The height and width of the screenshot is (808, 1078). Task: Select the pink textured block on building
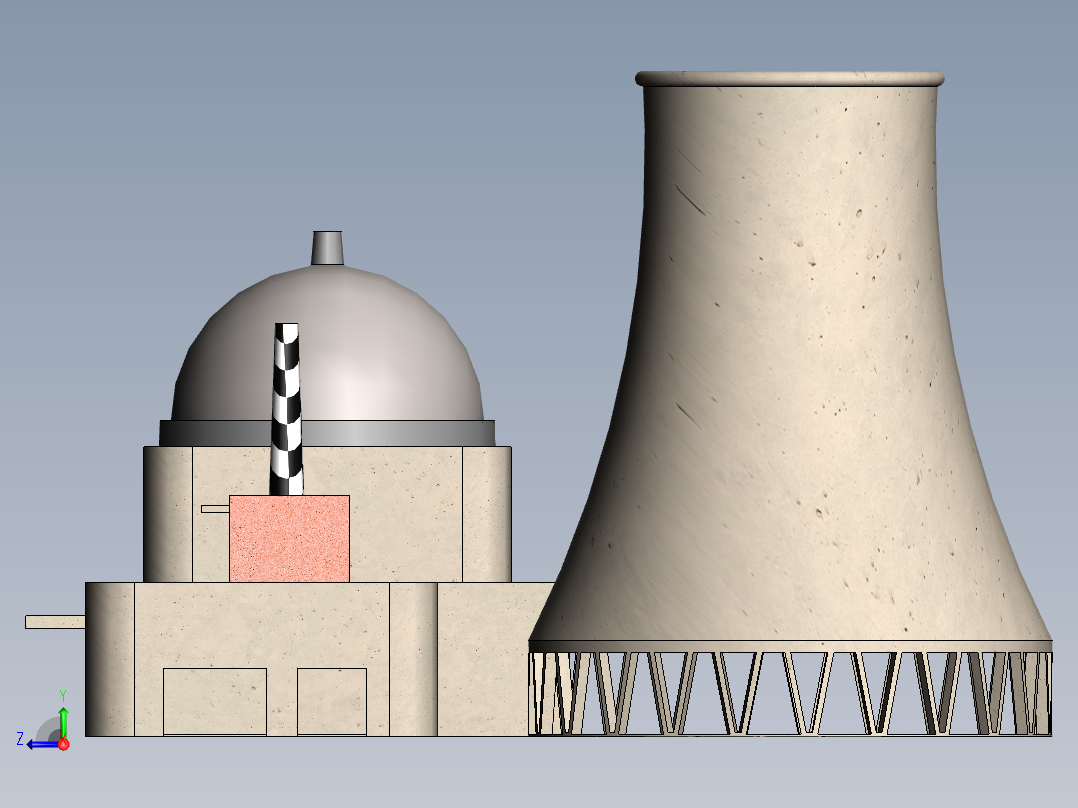(x=289, y=538)
